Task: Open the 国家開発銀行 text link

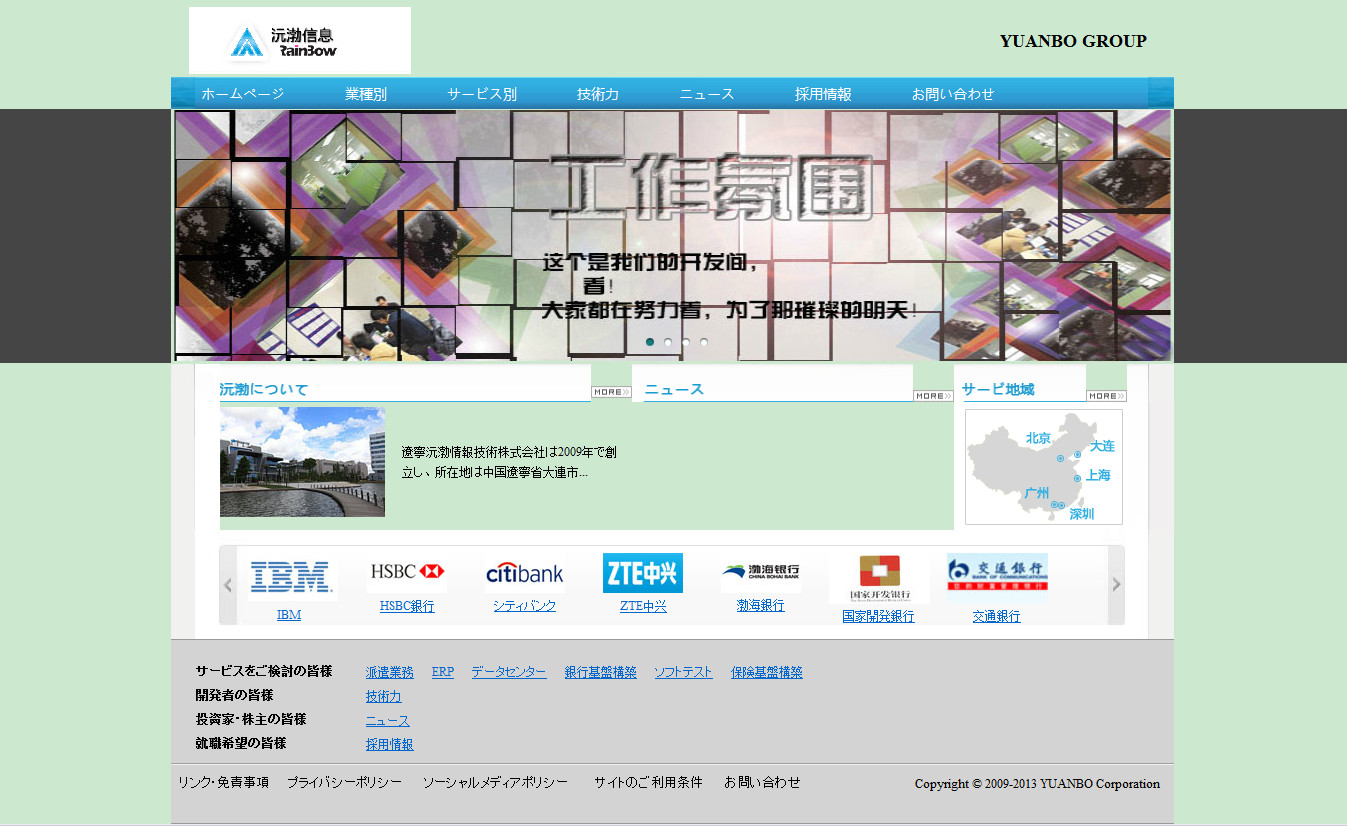Action: [879, 616]
